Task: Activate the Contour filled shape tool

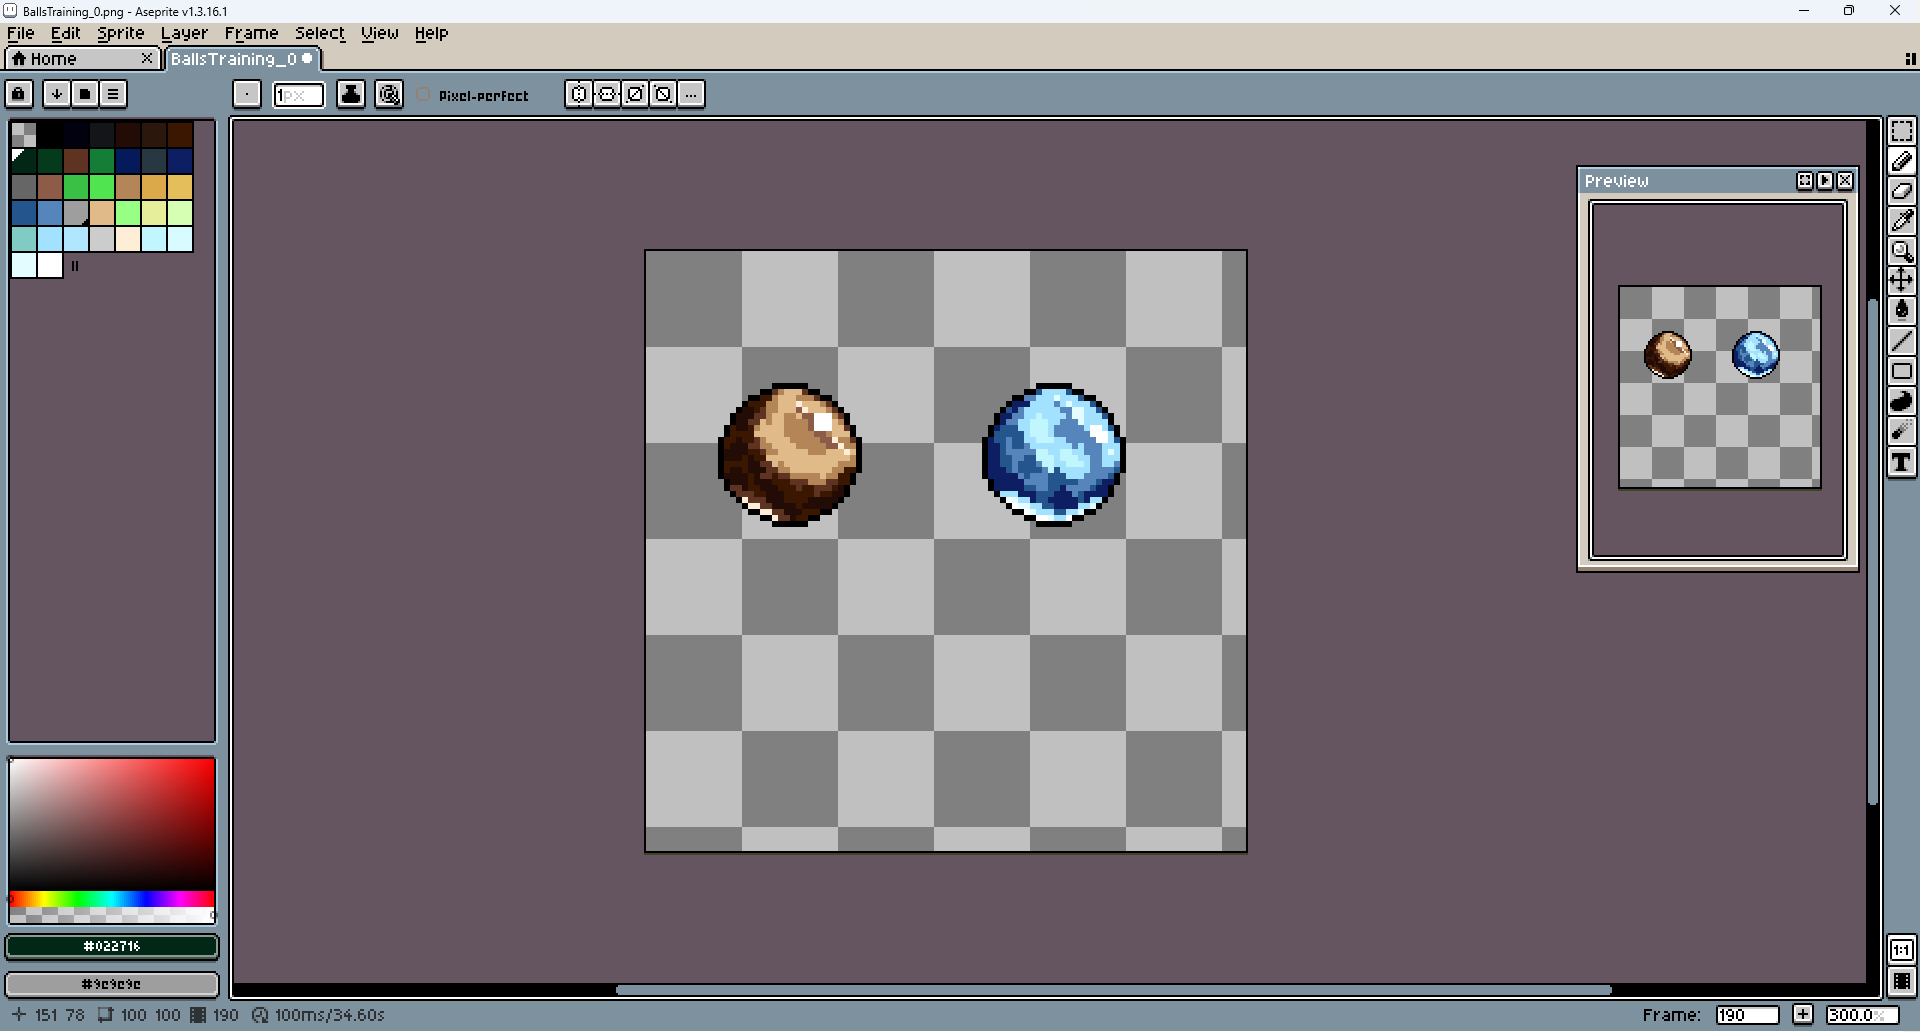Action: (x=1901, y=402)
